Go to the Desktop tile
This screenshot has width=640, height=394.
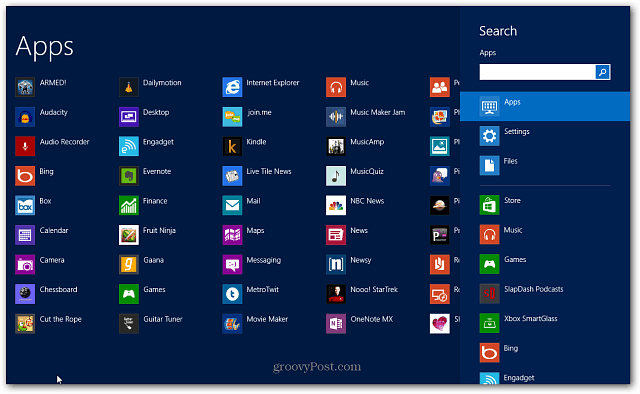coord(129,117)
